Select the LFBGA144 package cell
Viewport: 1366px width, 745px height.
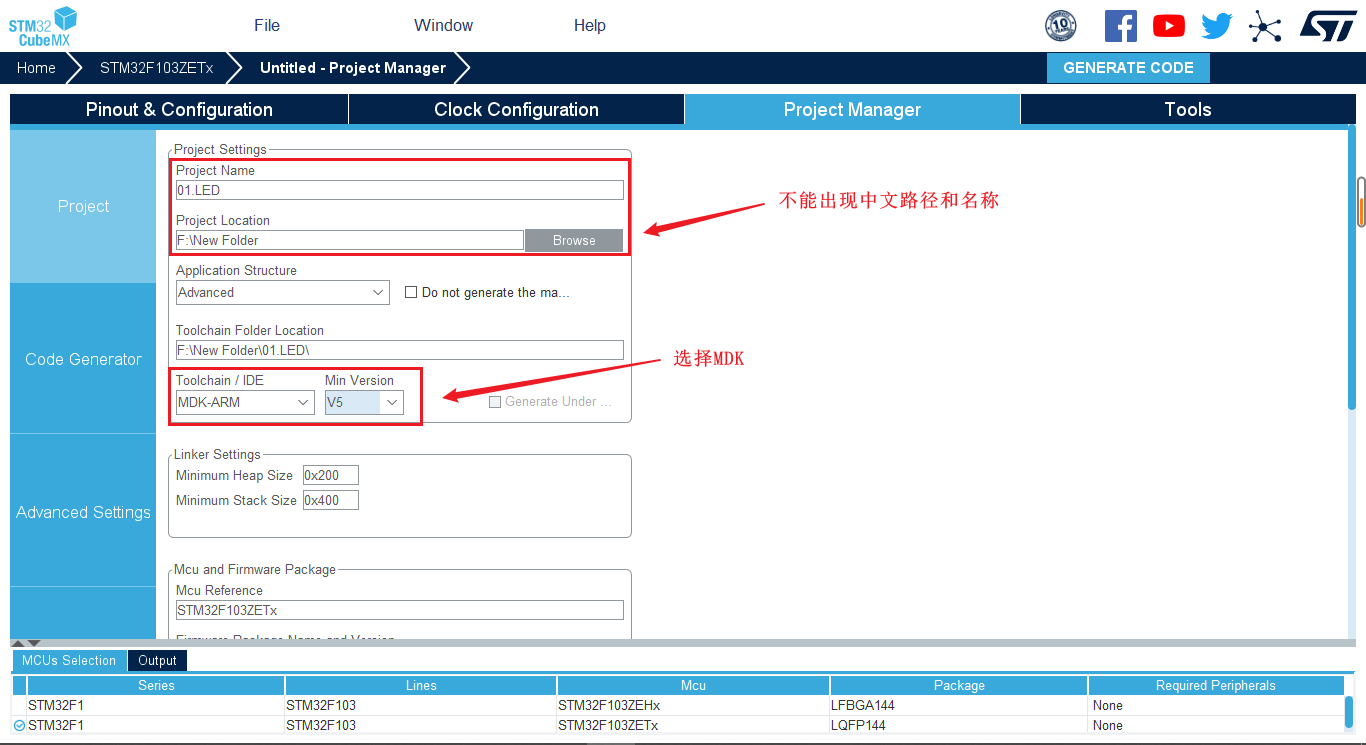coord(959,705)
